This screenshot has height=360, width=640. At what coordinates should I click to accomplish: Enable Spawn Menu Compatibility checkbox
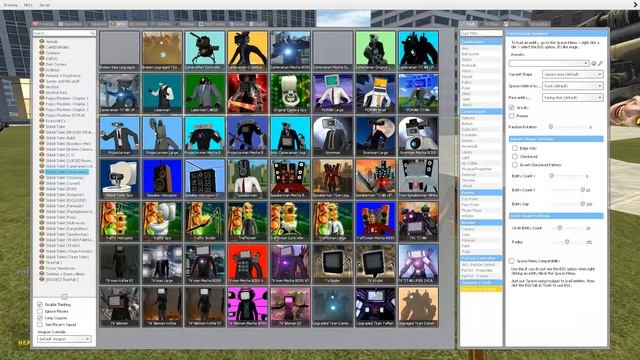(x=511, y=260)
